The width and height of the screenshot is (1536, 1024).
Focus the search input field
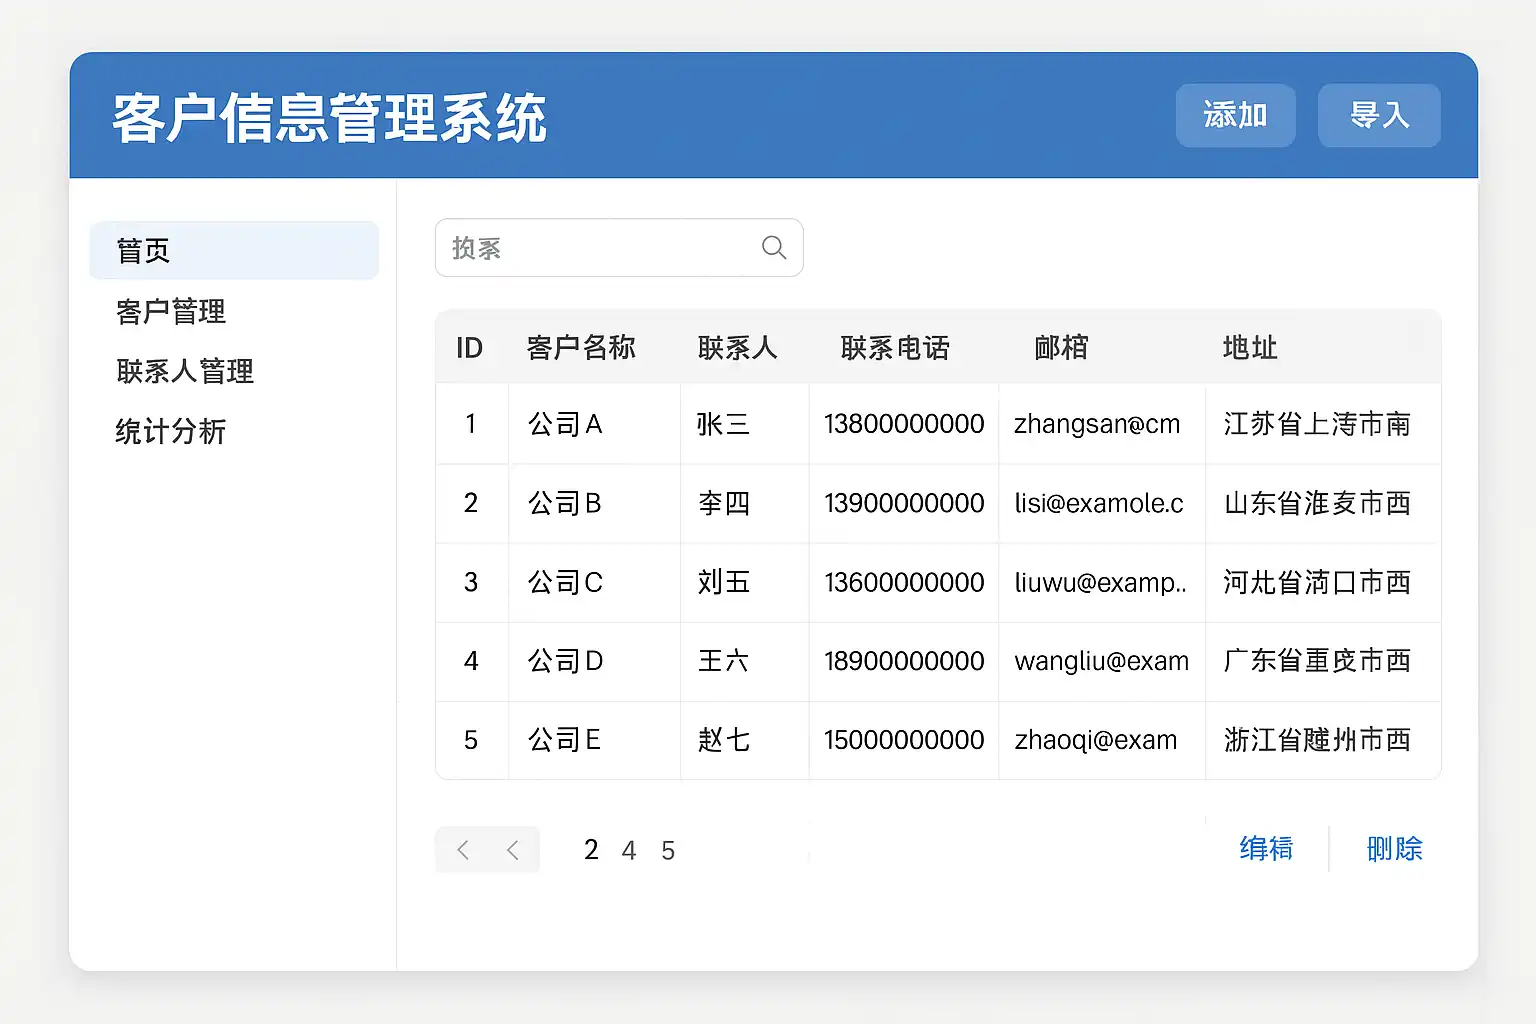coord(600,248)
